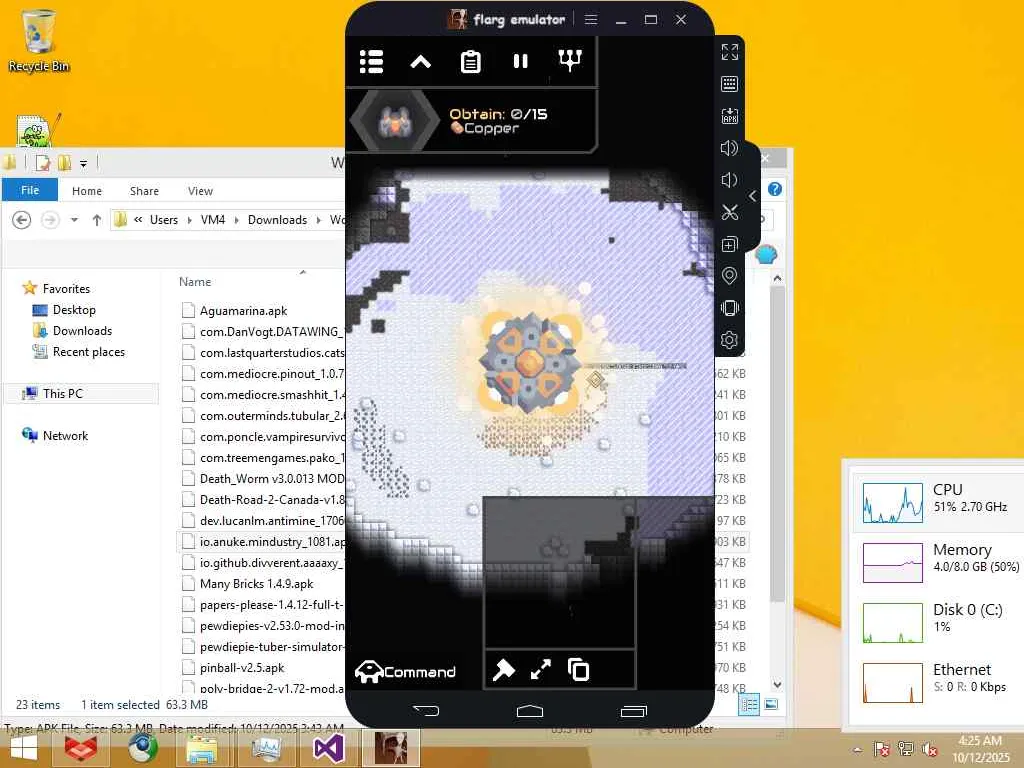
Task: Open the Recycle Bin on desktop
Action: pos(38,40)
